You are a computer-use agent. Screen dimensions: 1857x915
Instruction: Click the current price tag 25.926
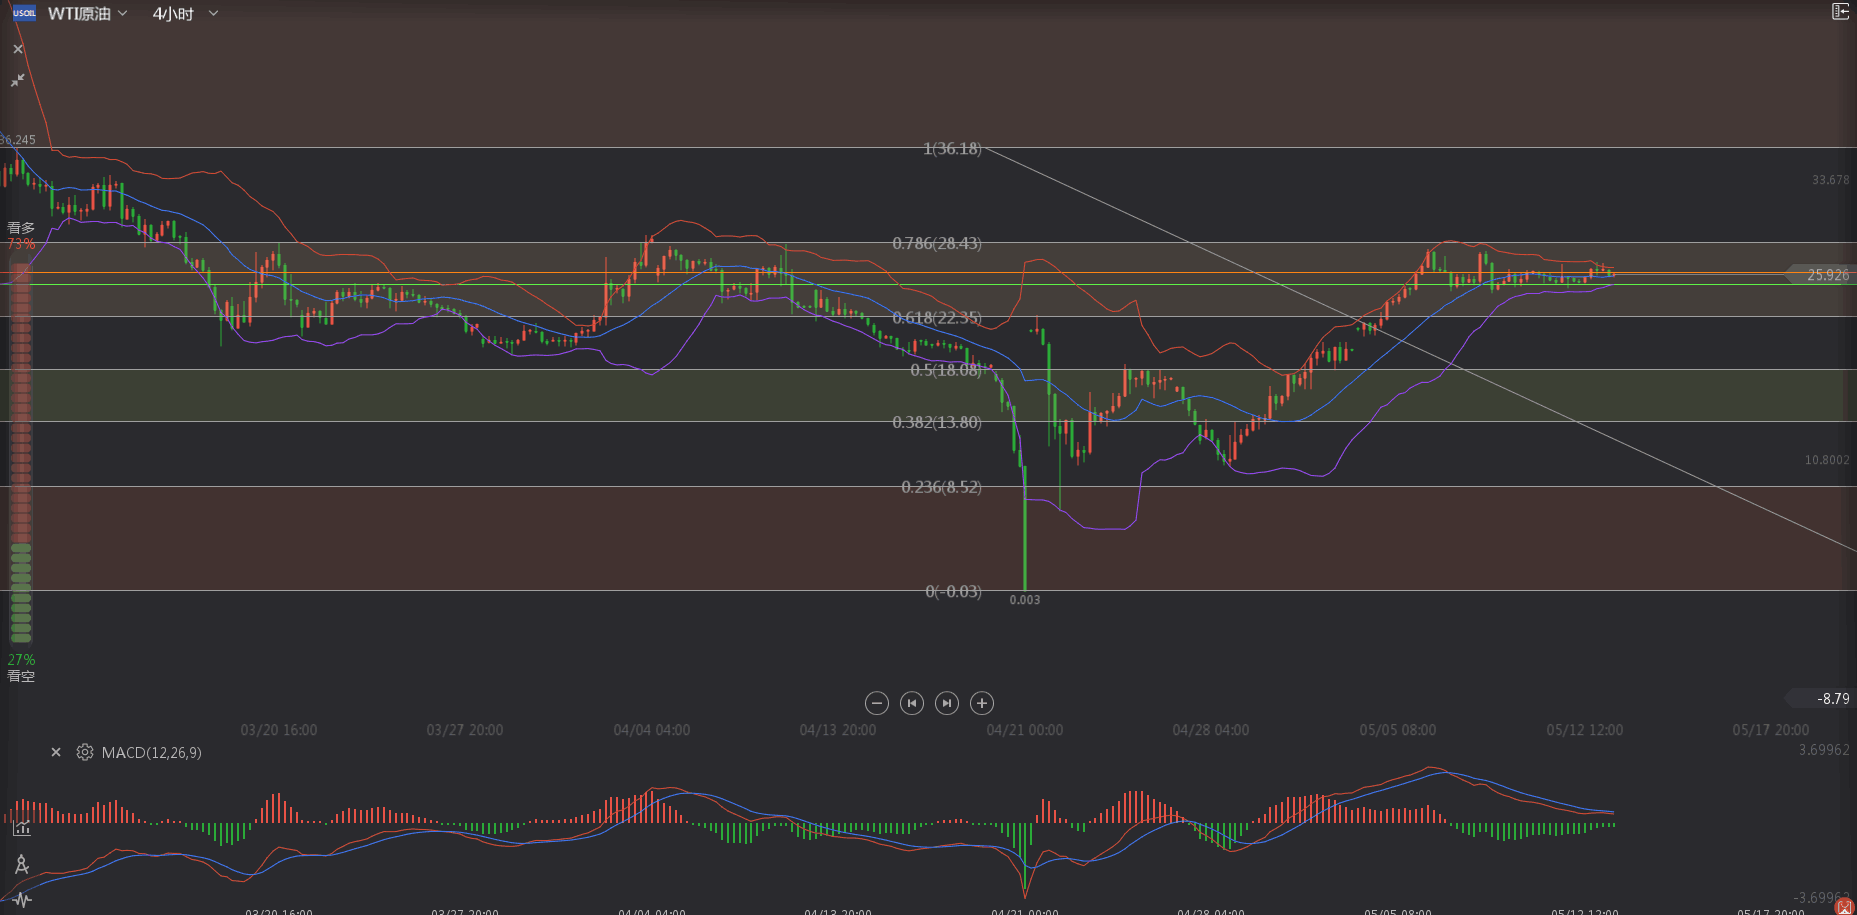click(1822, 275)
